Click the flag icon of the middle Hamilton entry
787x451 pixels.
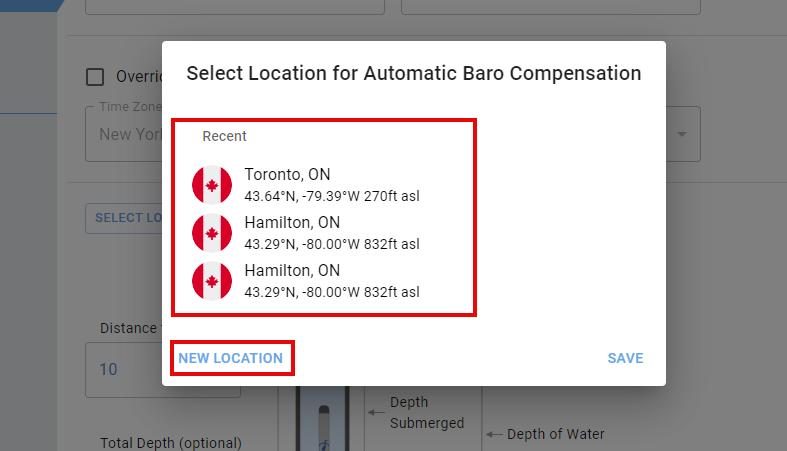point(211,233)
